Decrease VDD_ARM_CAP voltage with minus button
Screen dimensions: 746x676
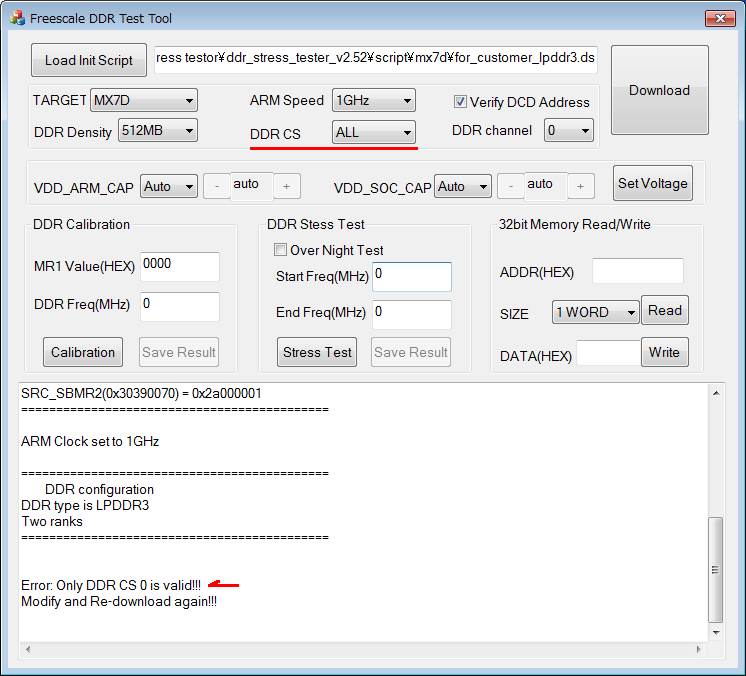coord(217,186)
